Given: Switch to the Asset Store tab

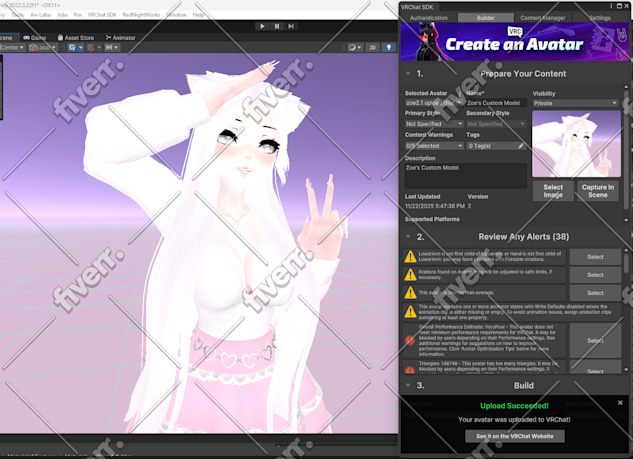Looking at the screenshot, I should (x=75, y=38).
